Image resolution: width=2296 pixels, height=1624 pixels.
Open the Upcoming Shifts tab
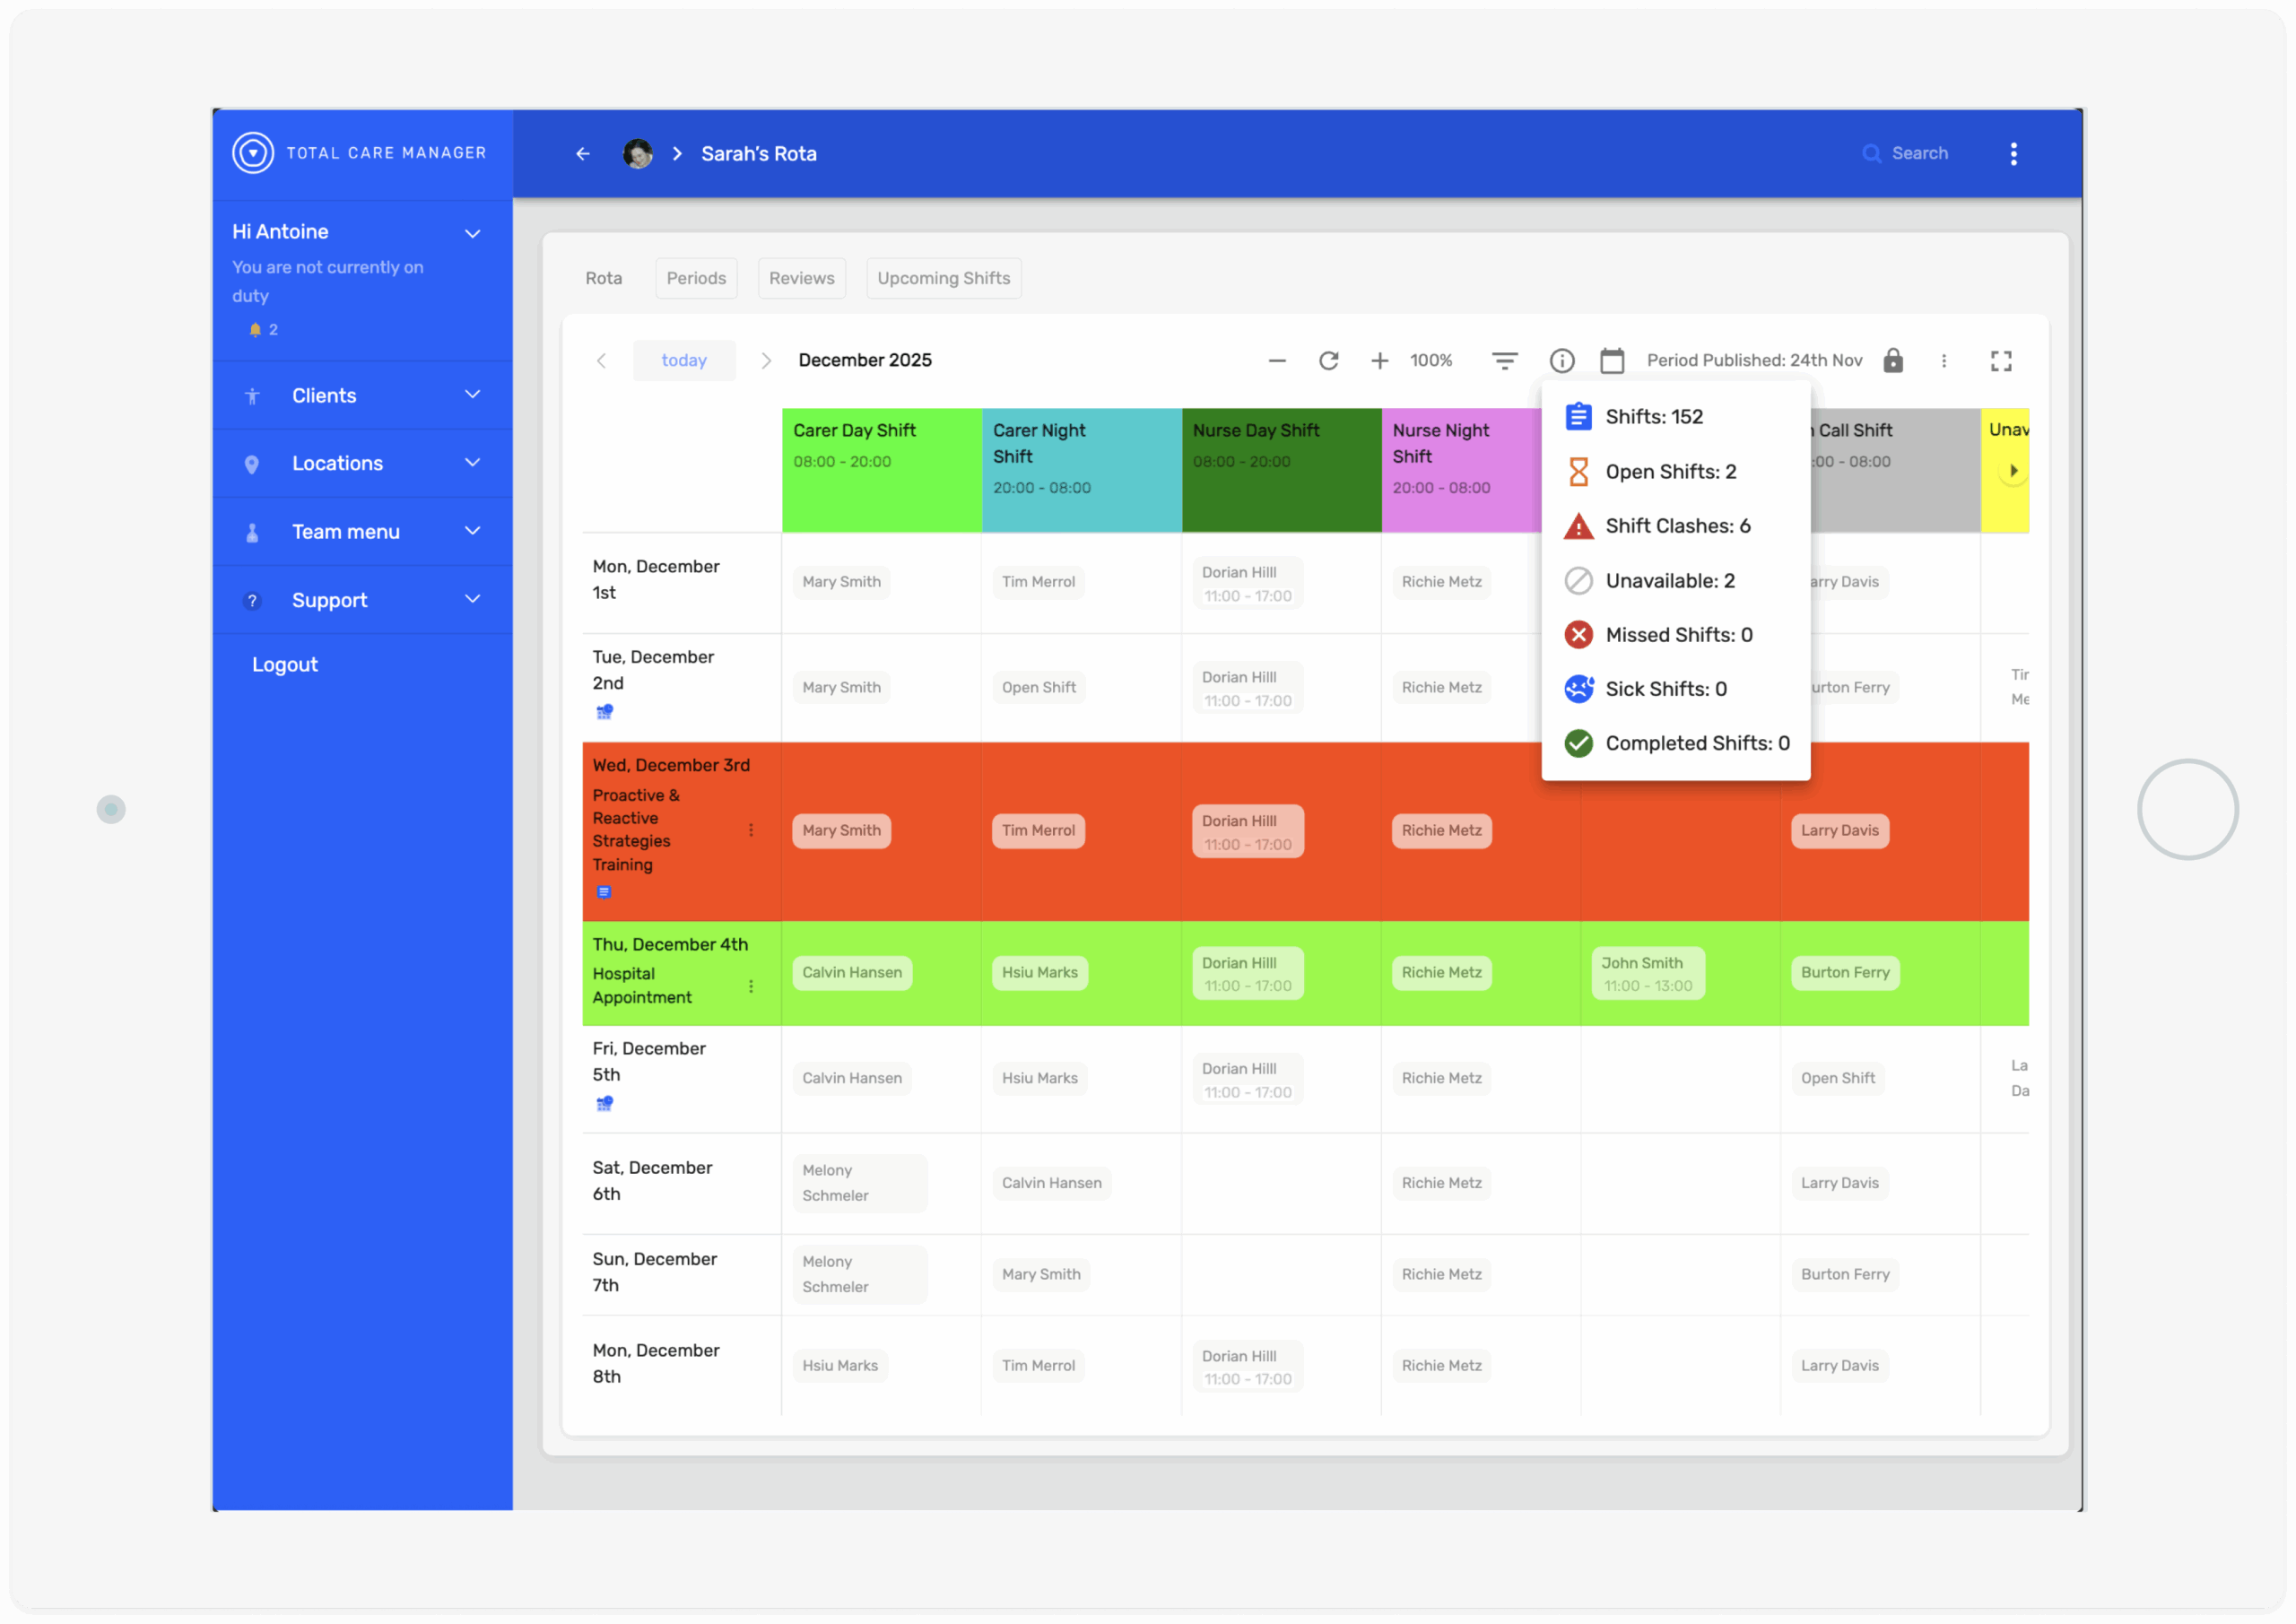[x=943, y=278]
